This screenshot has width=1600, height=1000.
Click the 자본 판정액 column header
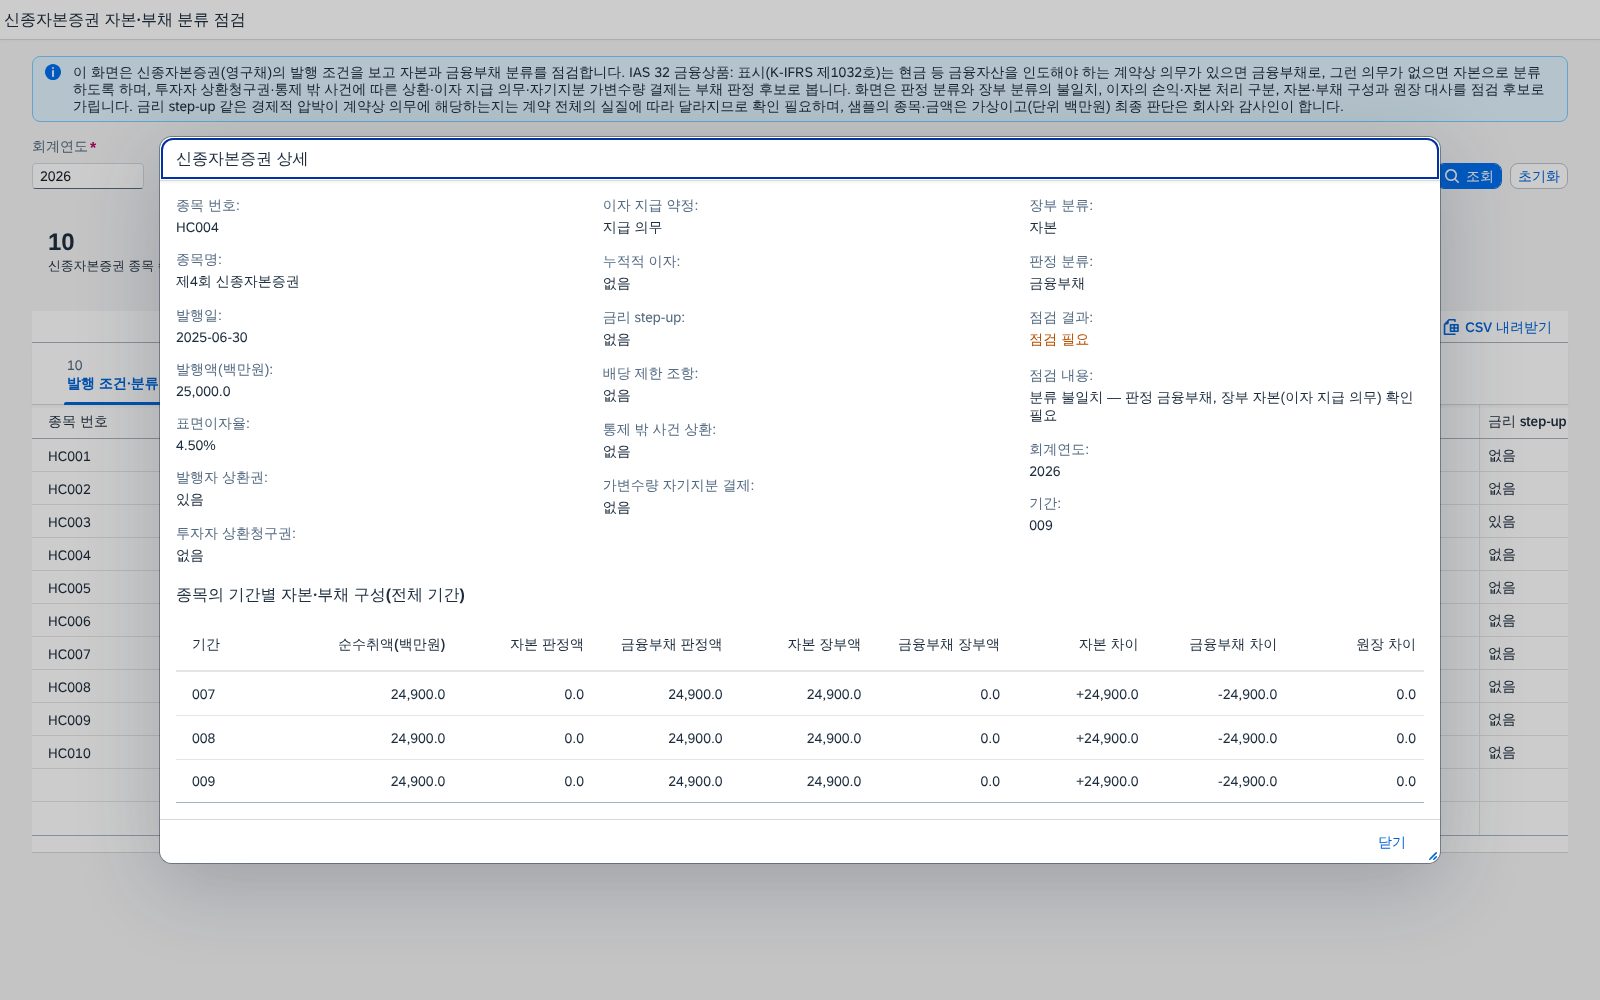tap(546, 645)
